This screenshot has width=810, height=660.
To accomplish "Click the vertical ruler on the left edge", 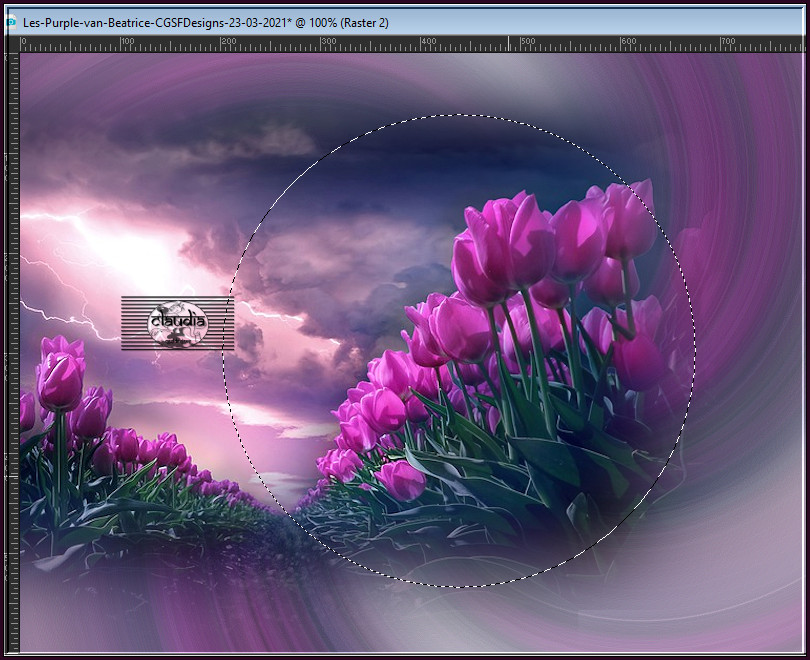I will click(x=12, y=351).
